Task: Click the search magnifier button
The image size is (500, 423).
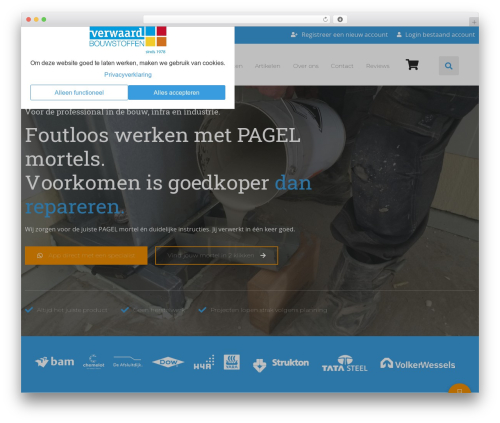Action: pos(449,66)
